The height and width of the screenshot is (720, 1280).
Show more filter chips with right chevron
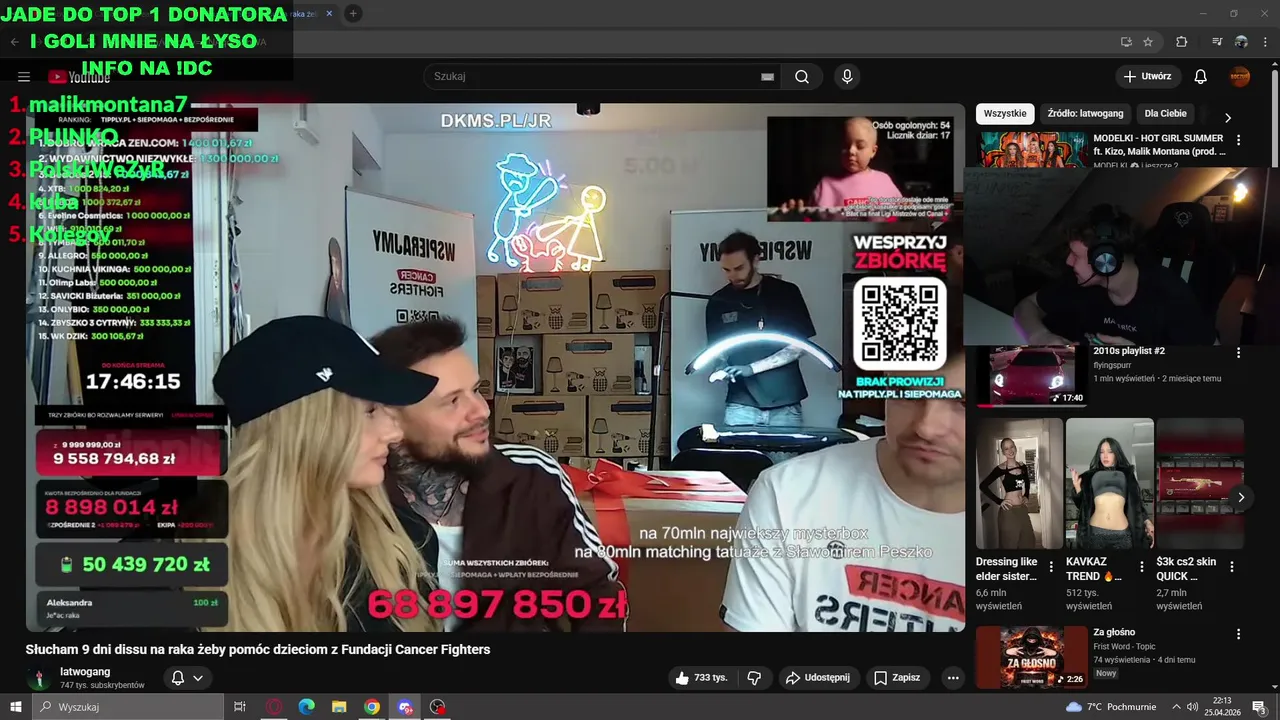(x=1228, y=117)
